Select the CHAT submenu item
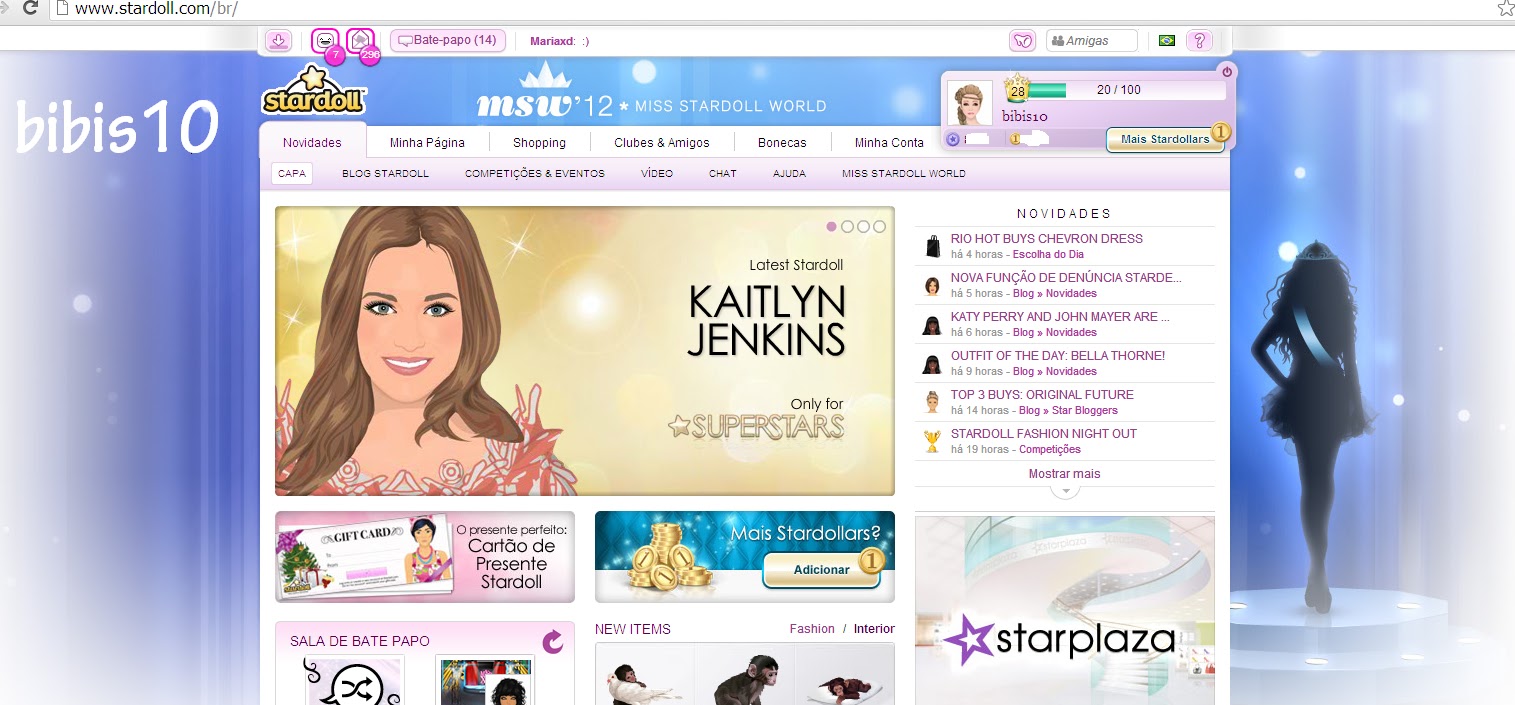 [x=723, y=173]
